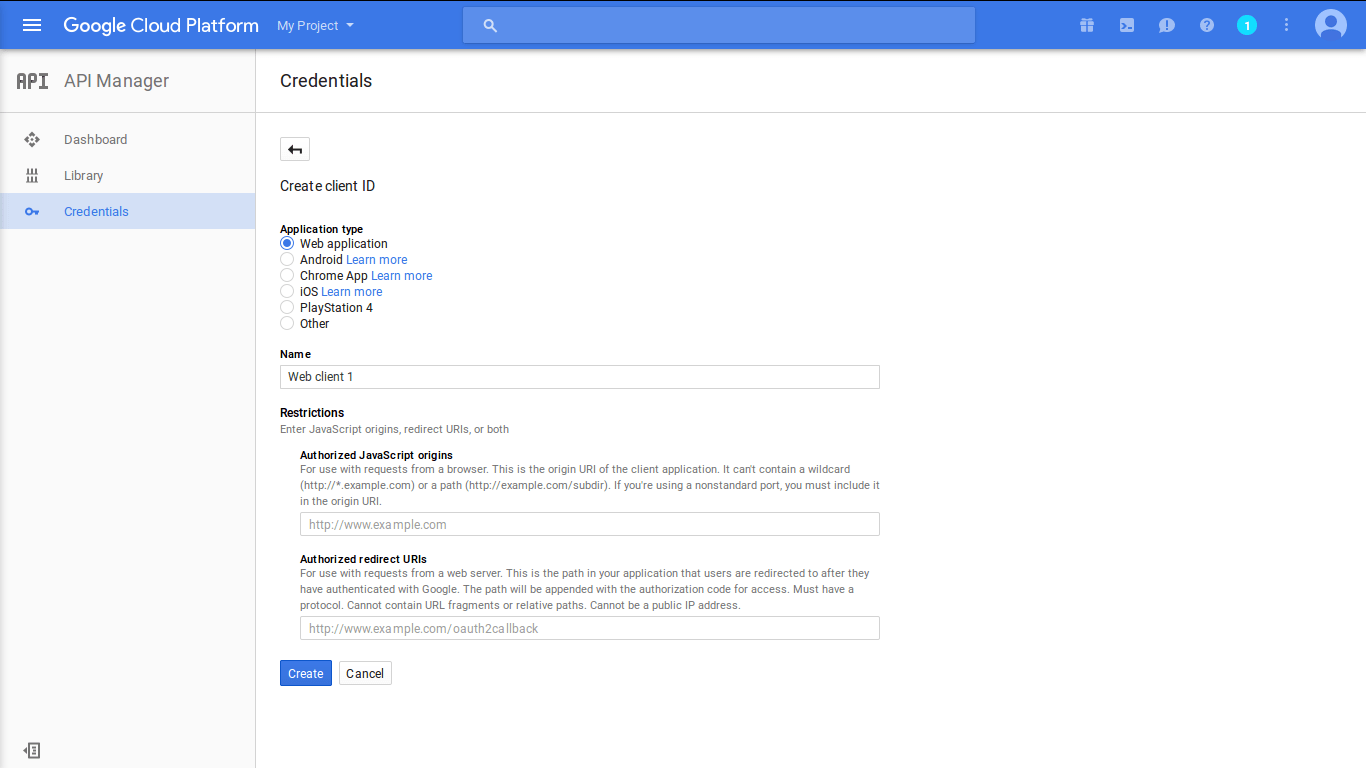Collapse the side panel with bottom icon

pyautogui.click(x=32, y=750)
